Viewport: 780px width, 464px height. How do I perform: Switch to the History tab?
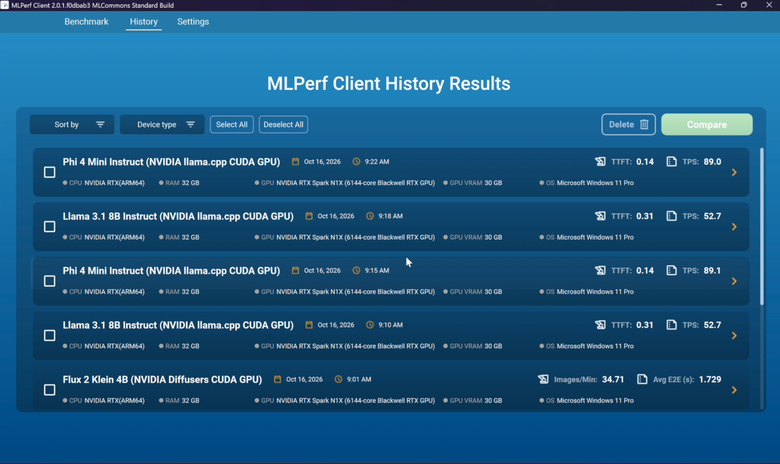coord(144,22)
